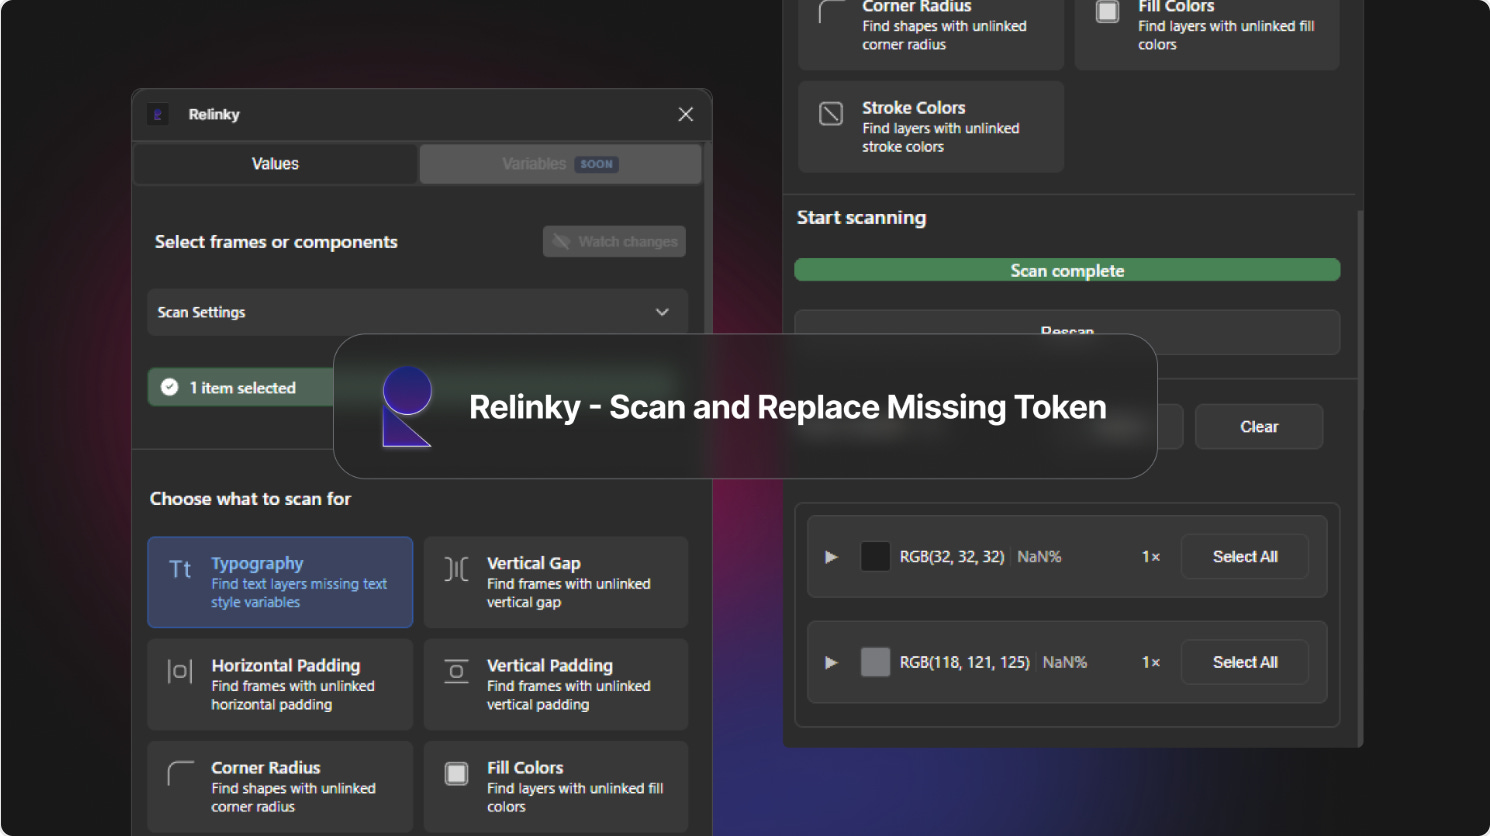Click the Start scanning heading
The image size is (1490, 836).
click(x=861, y=218)
